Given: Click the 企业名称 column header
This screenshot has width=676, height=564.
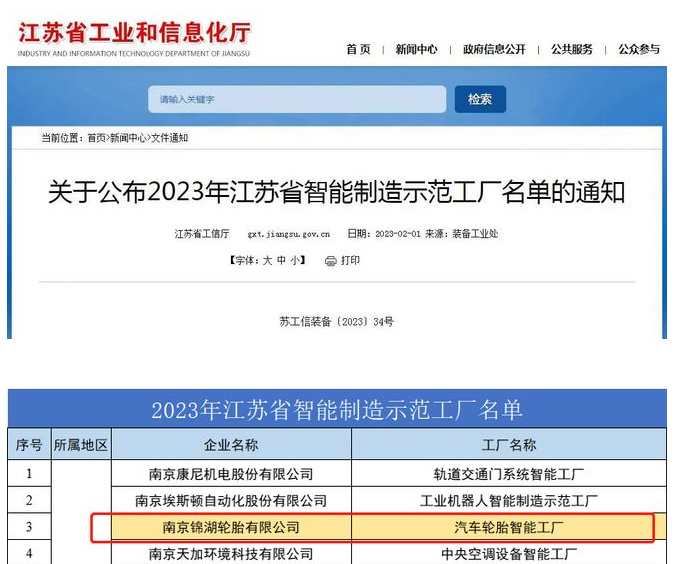Looking at the screenshot, I should point(231,444).
